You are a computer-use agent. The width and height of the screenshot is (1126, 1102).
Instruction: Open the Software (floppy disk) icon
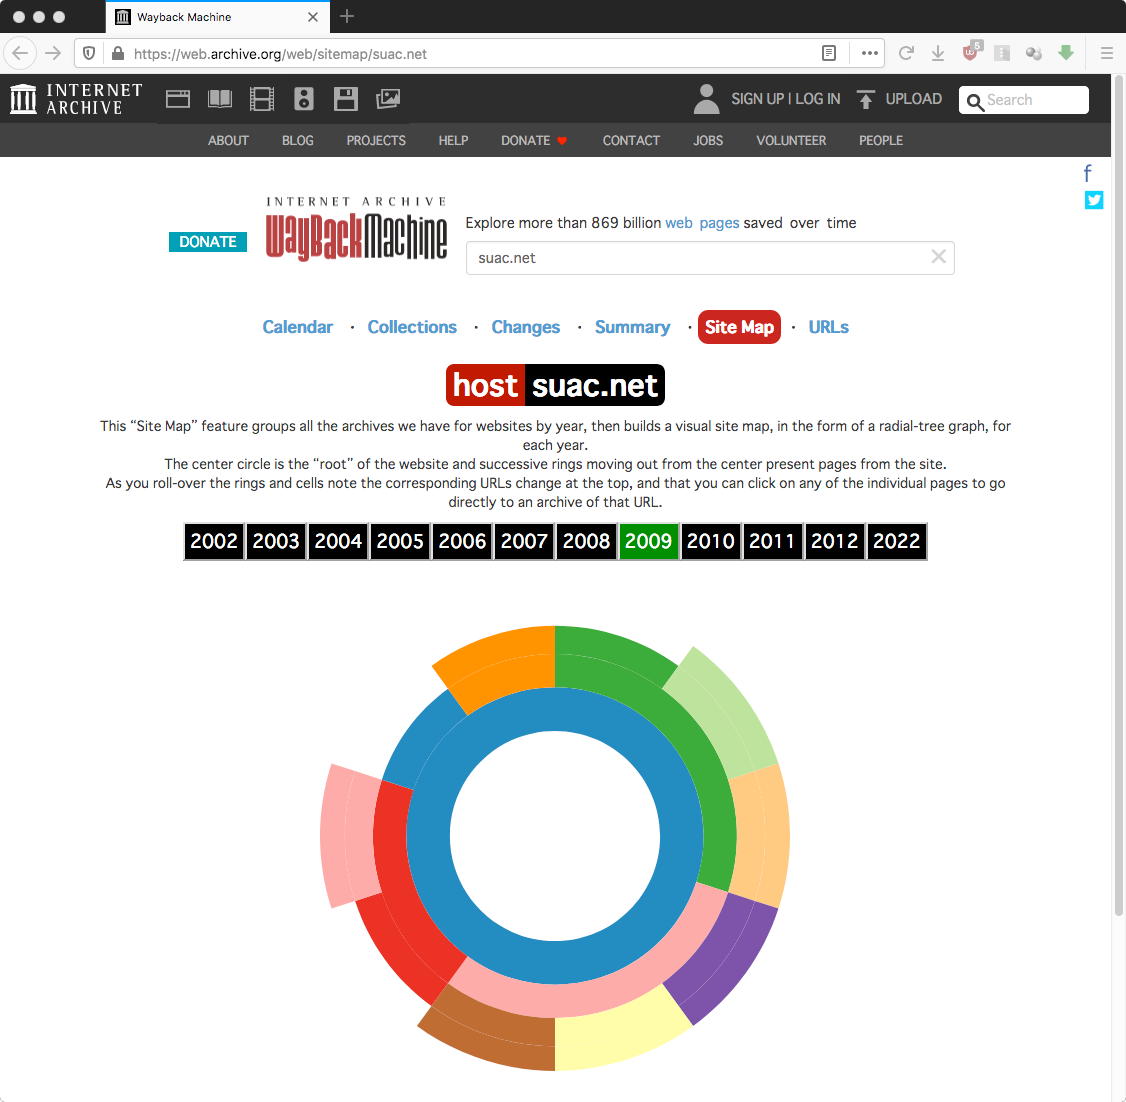[345, 99]
